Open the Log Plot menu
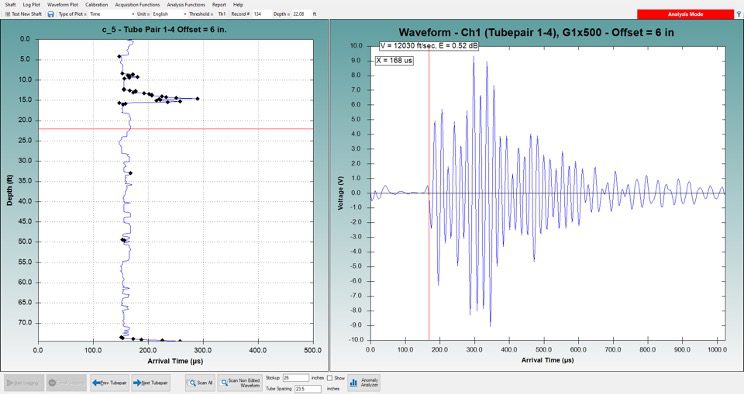This screenshot has height=394, width=744. [31, 4]
